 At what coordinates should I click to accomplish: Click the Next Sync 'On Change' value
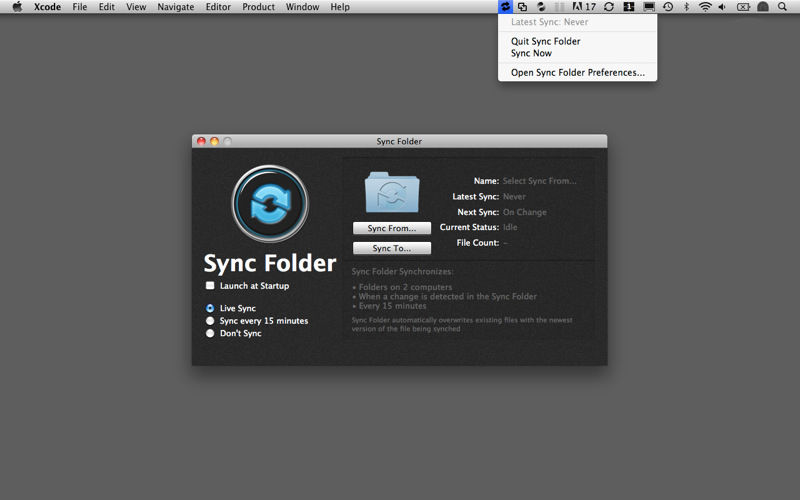point(524,212)
